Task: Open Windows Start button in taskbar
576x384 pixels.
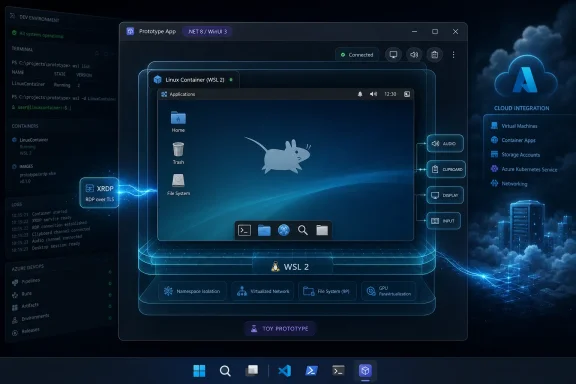Action: (199, 371)
